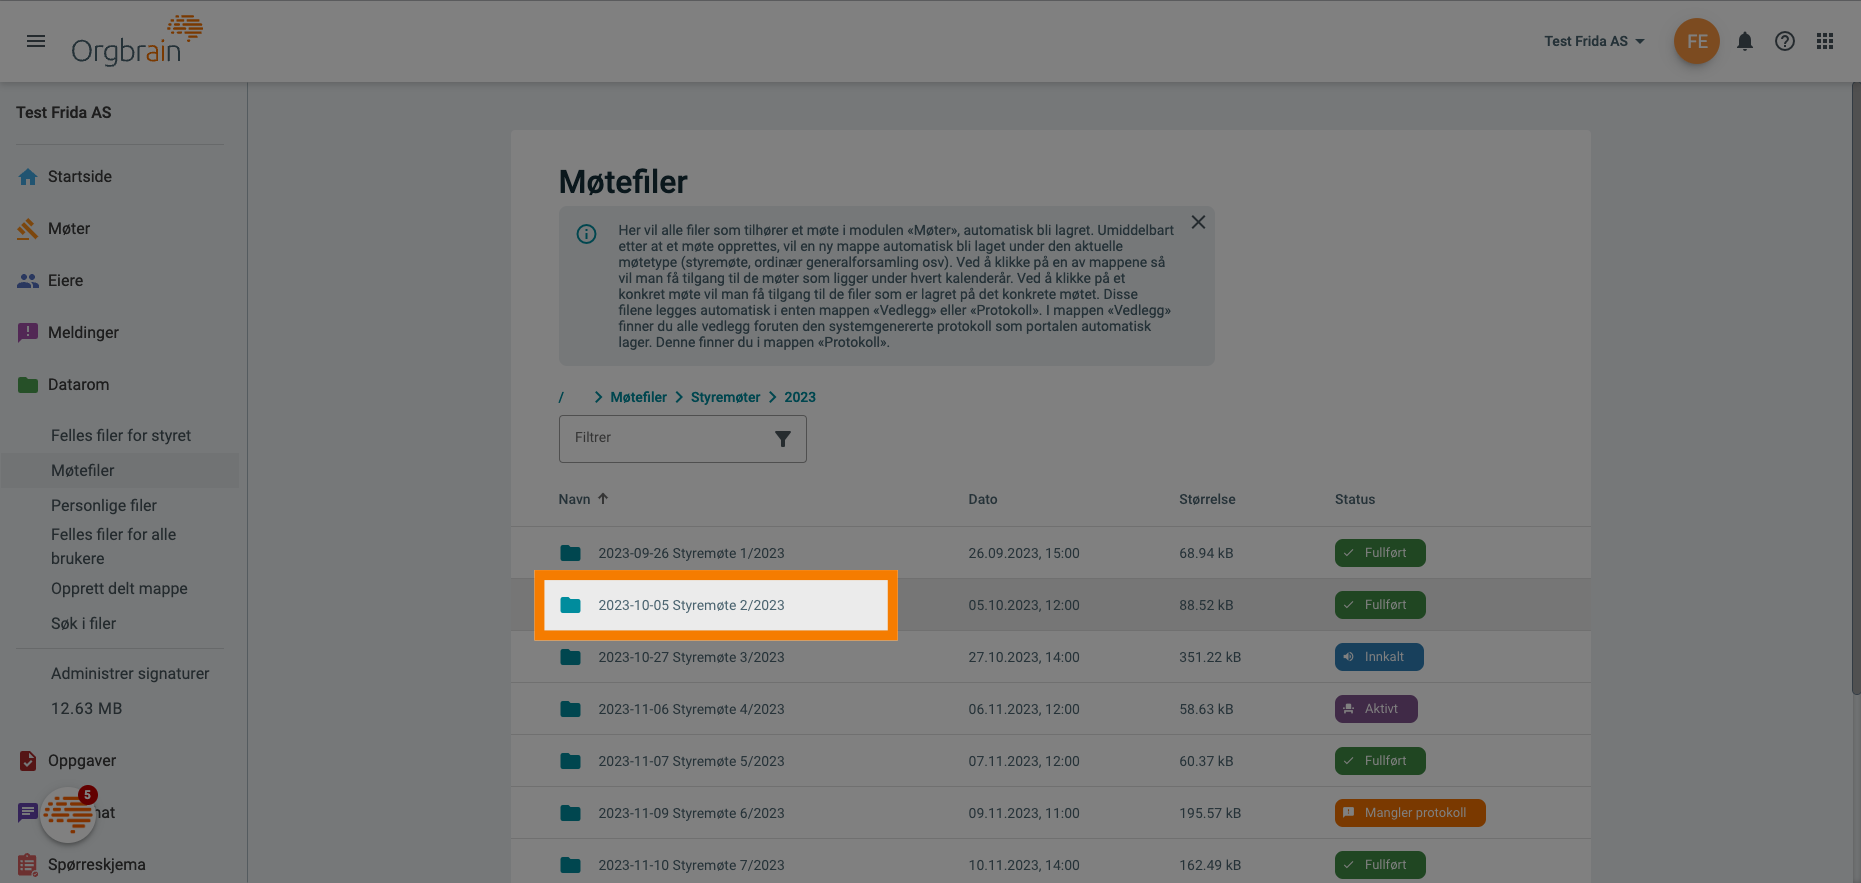Open Test Frida AS company dropdown

coord(1594,41)
